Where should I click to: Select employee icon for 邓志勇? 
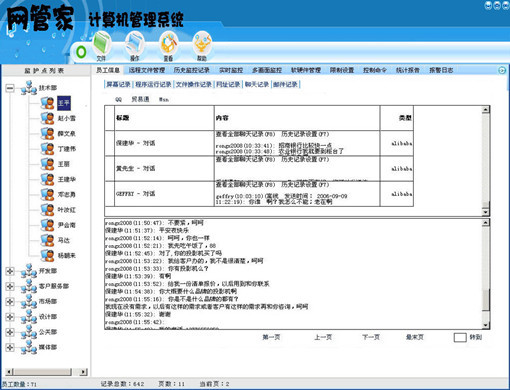click(x=47, y=194)
